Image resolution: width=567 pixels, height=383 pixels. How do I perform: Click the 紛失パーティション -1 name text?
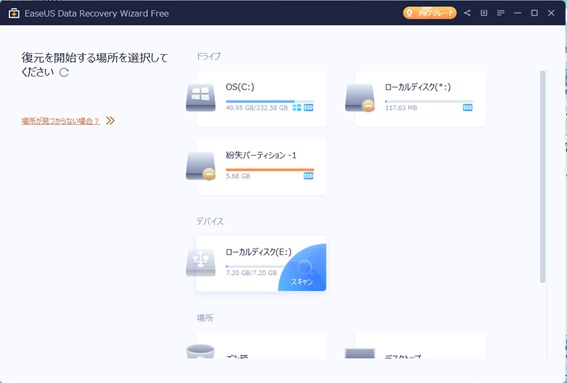[x=261, y=156]
